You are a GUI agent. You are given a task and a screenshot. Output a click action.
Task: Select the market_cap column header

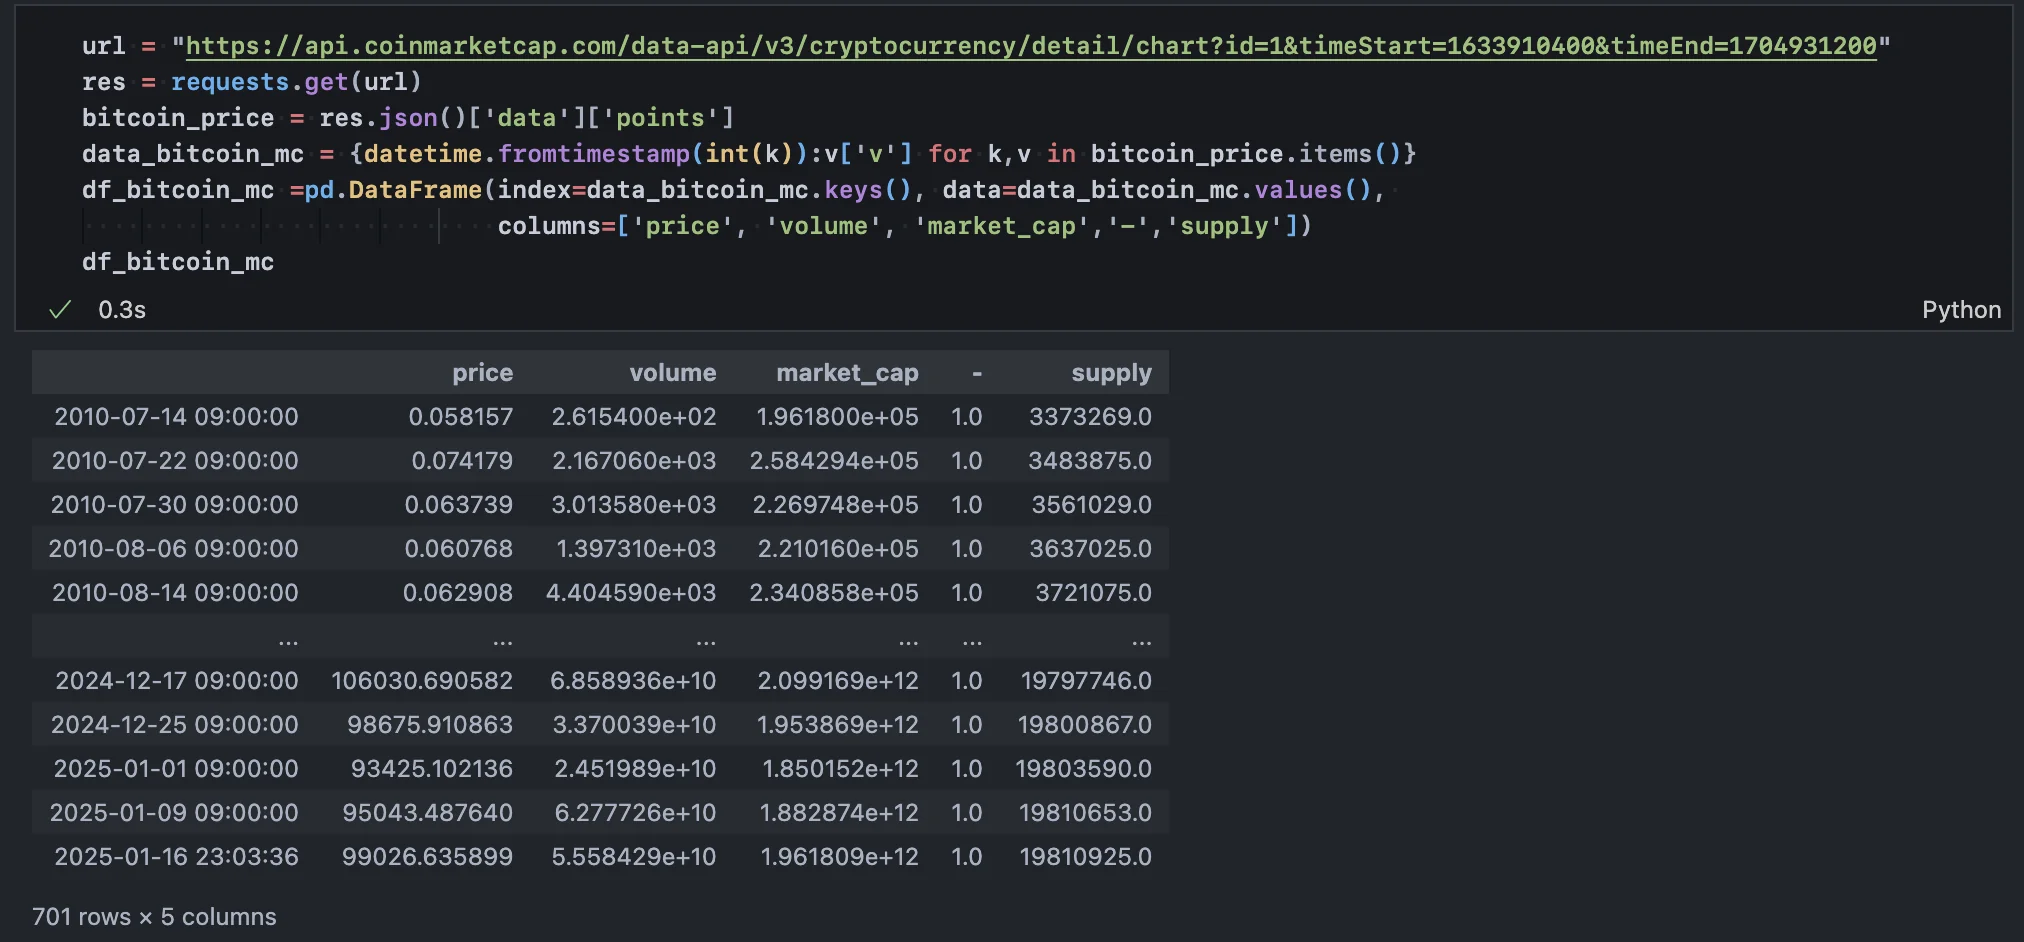847,373
